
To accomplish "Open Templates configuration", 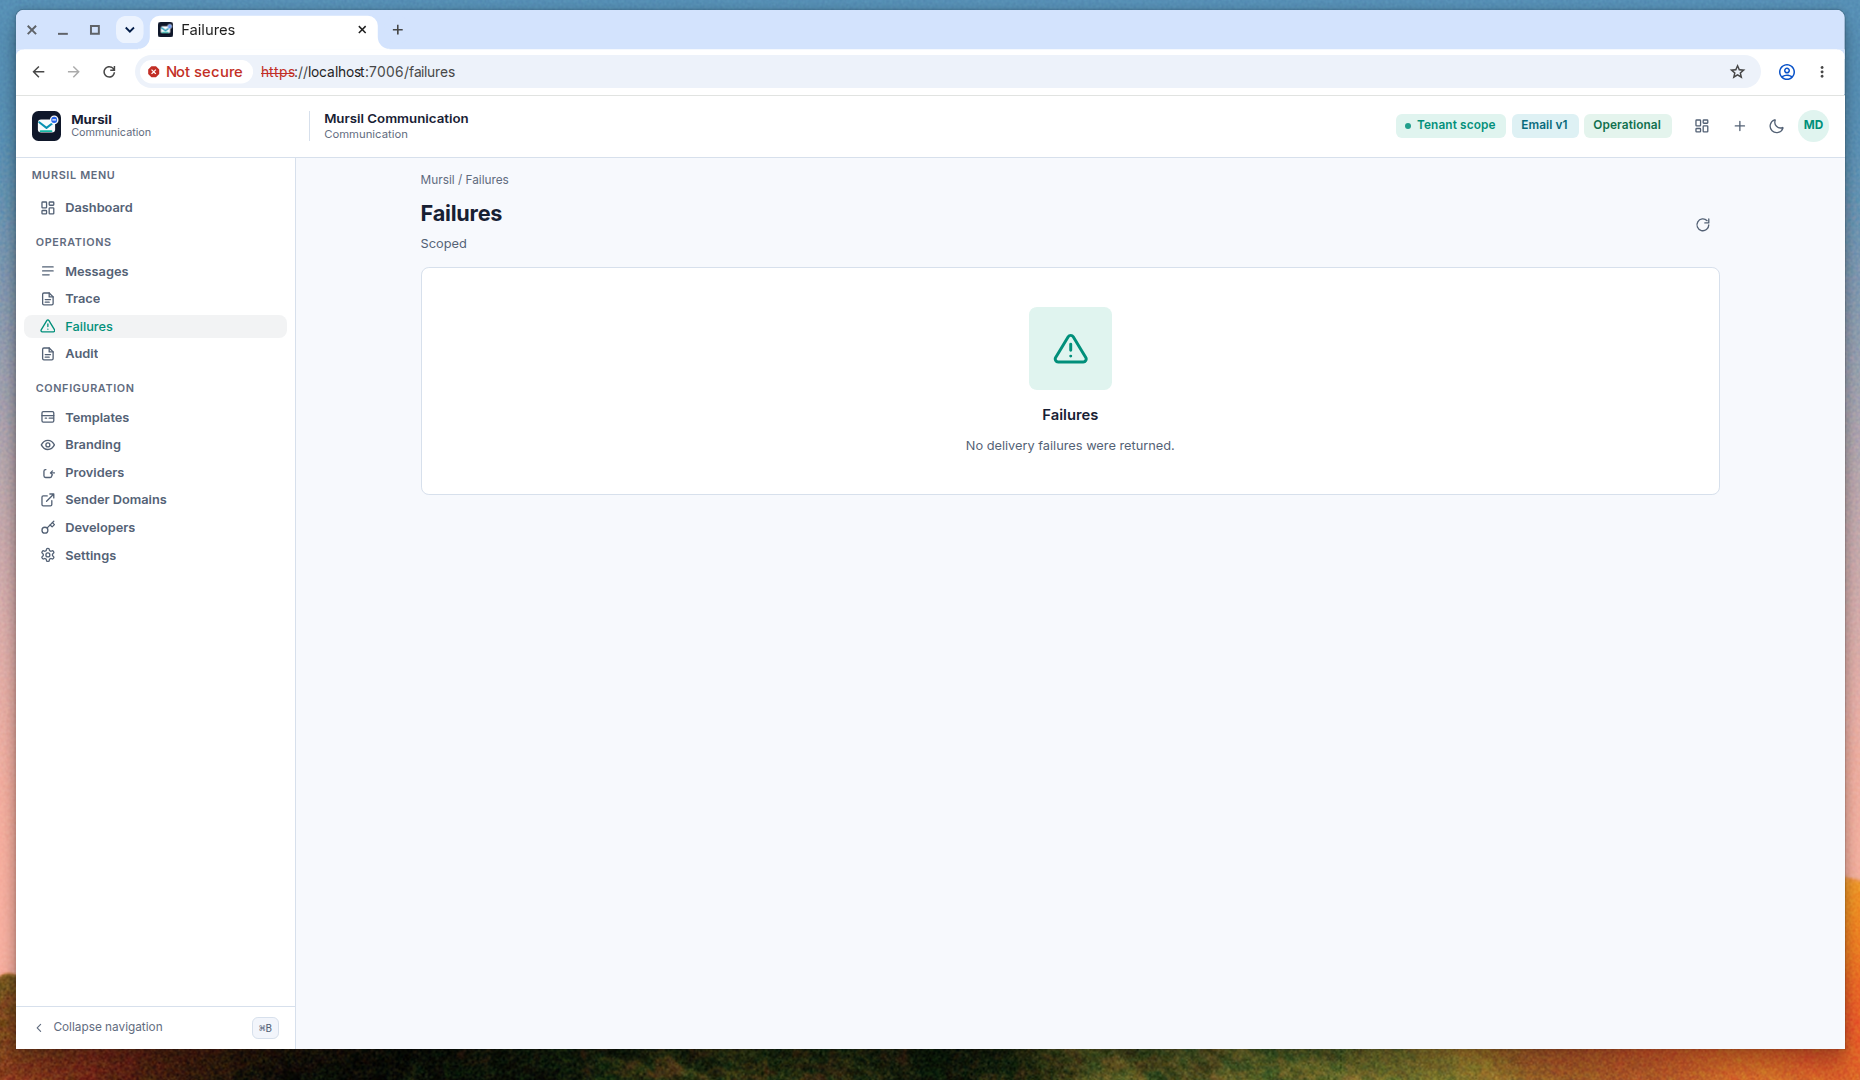I will 155,418.
